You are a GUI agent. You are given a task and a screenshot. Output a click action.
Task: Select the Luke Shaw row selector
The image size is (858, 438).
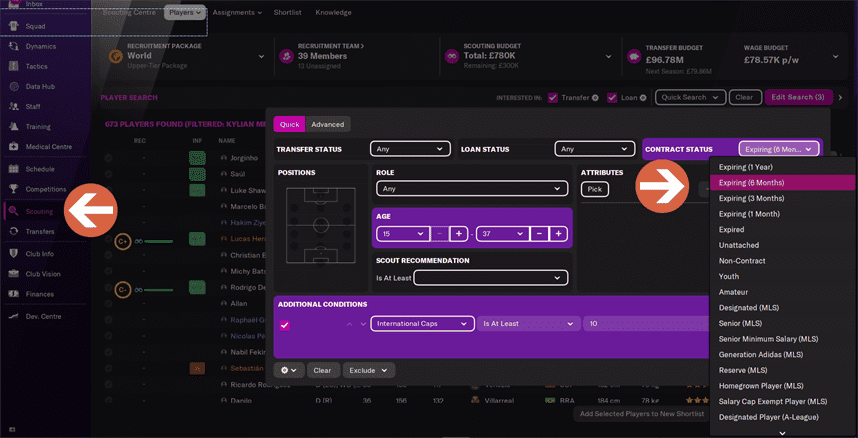tap(108, 190)
